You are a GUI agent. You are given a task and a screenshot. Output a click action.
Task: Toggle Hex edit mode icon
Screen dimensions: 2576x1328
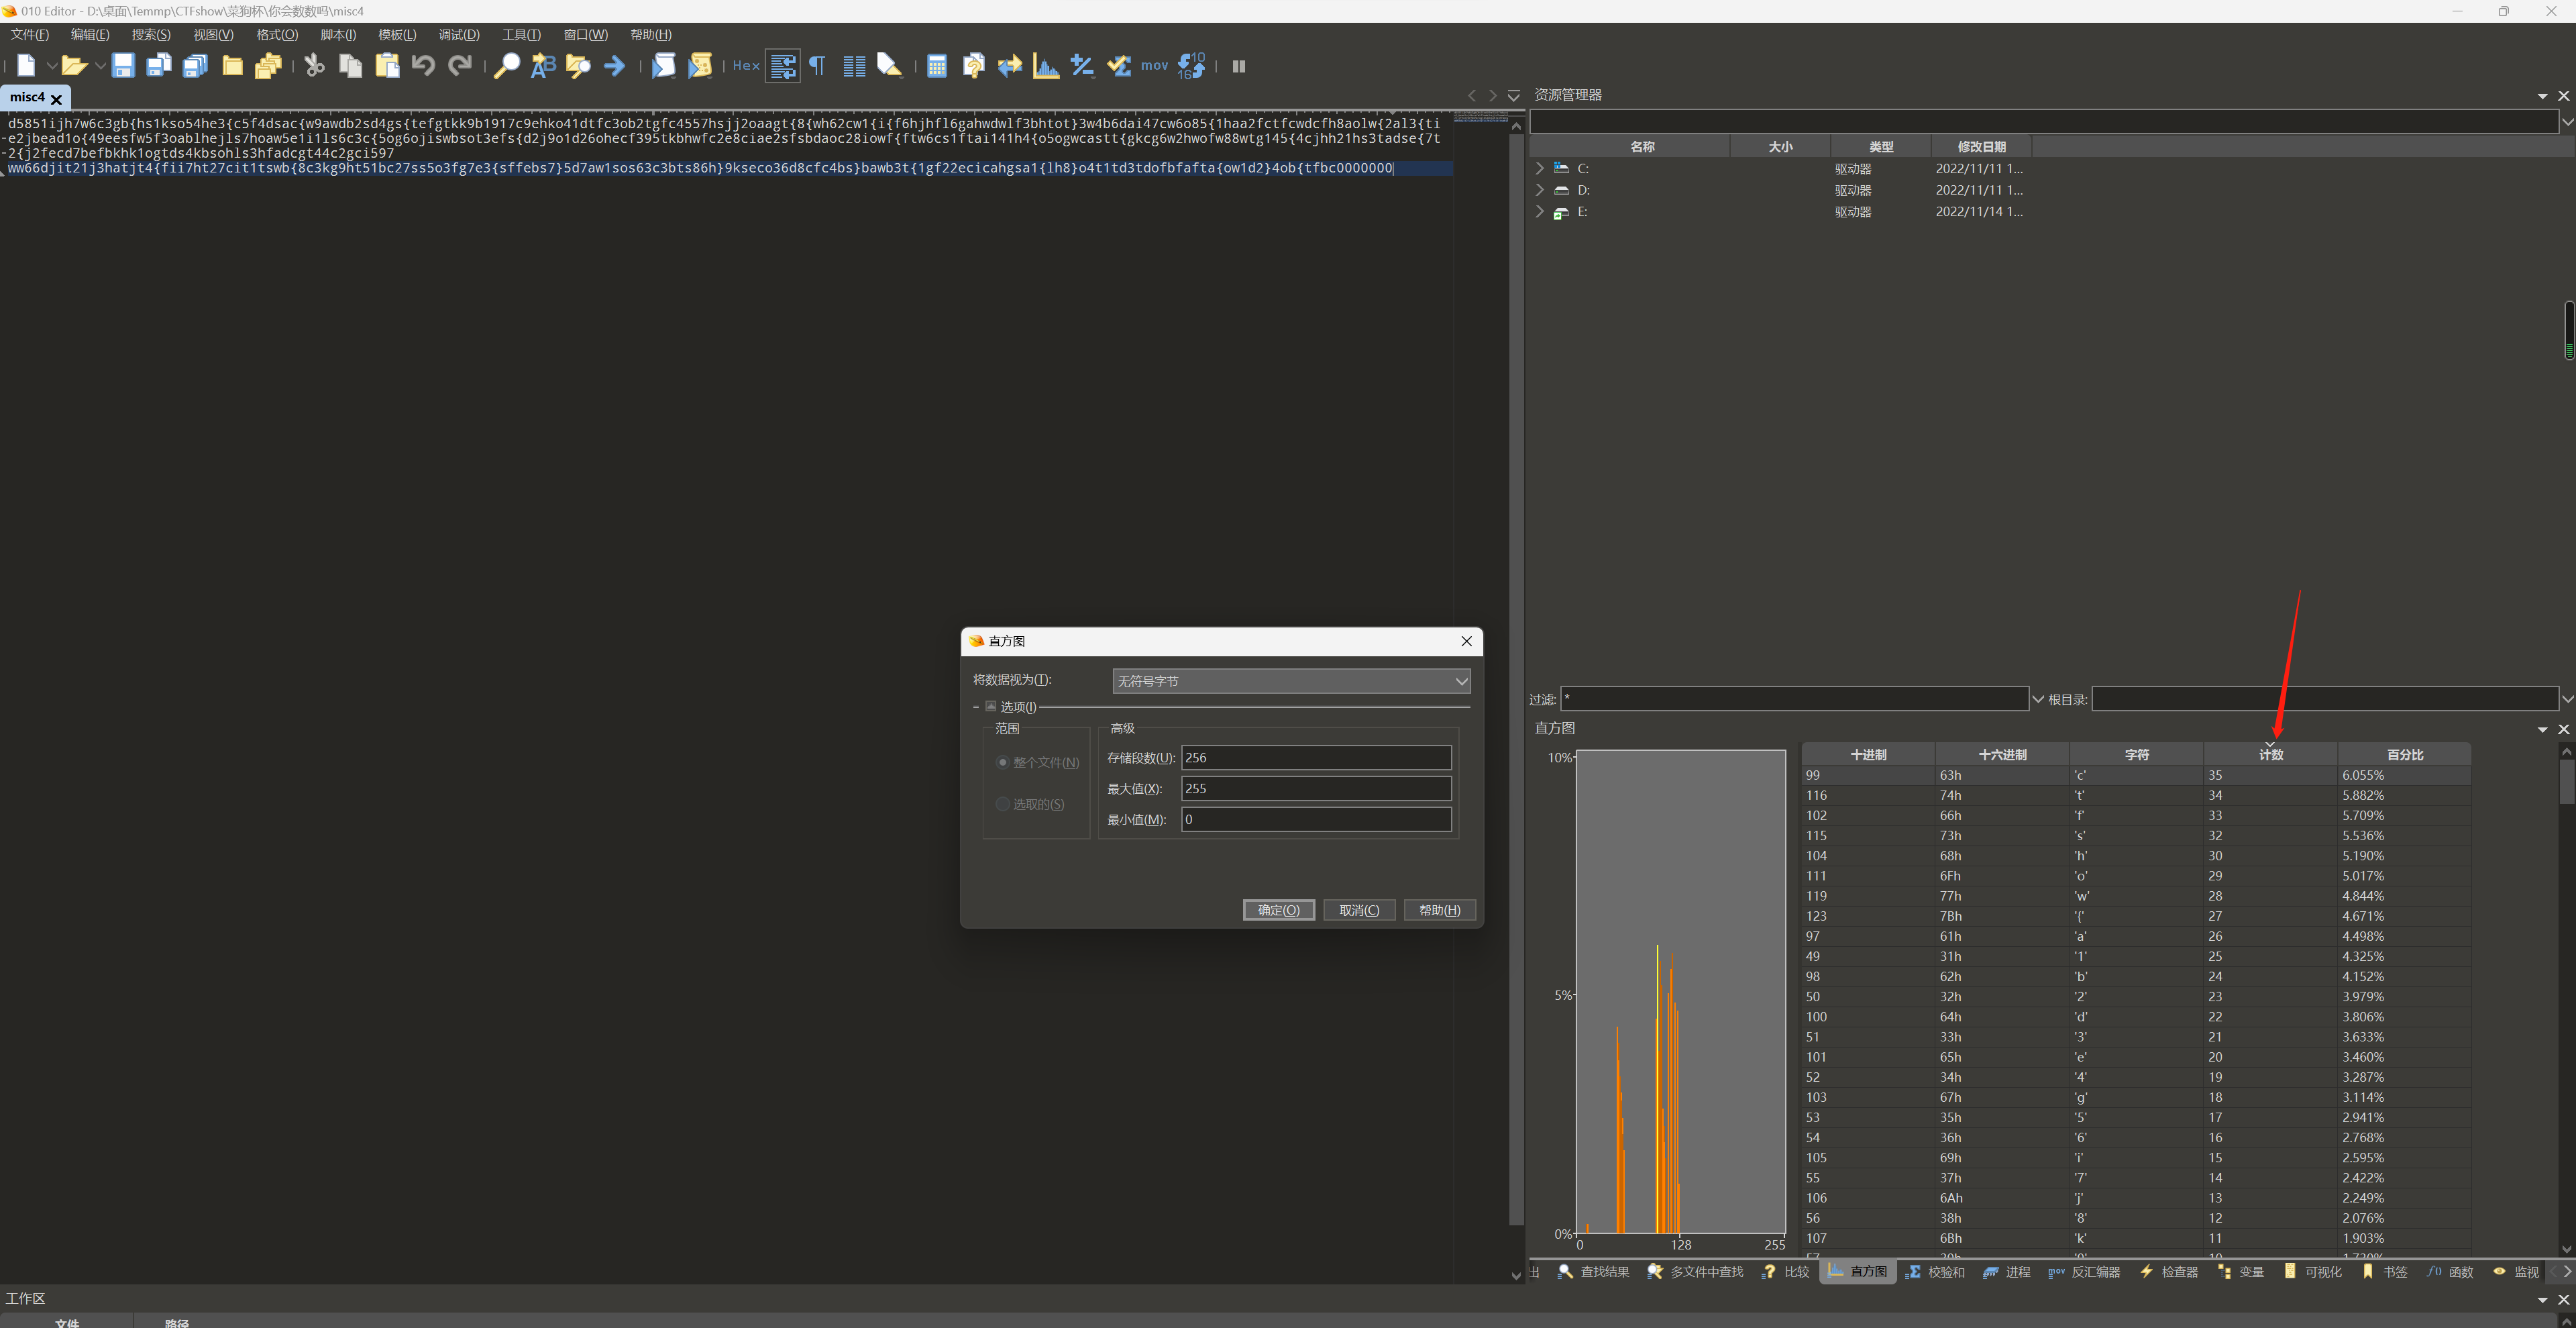coord(746,66)
